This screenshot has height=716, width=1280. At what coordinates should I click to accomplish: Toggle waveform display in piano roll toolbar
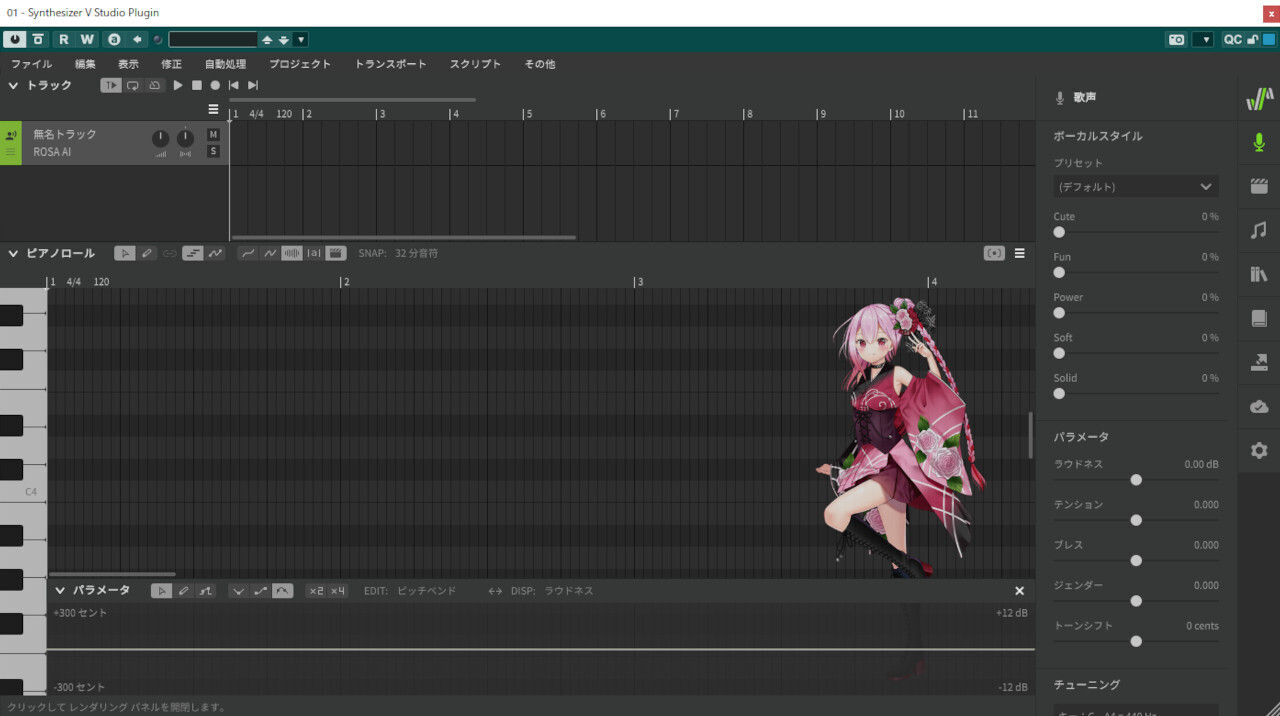coord(292,253)
